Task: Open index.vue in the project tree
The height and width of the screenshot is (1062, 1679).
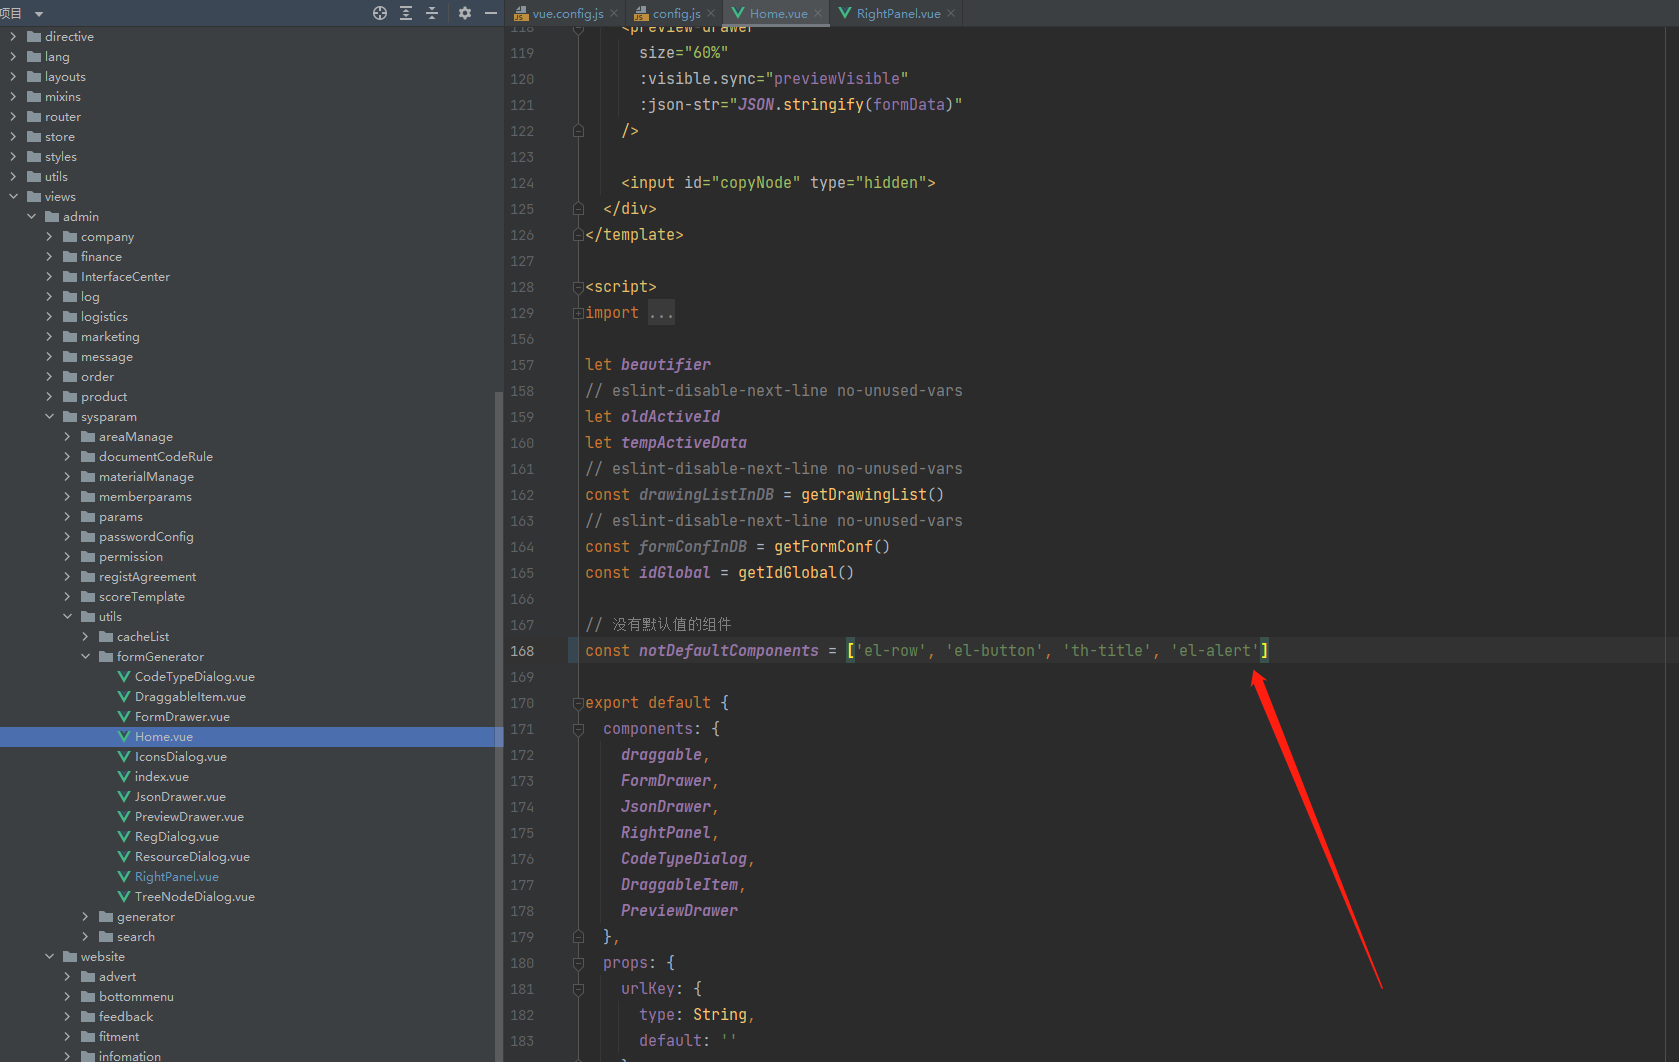Action: point(162,777)
